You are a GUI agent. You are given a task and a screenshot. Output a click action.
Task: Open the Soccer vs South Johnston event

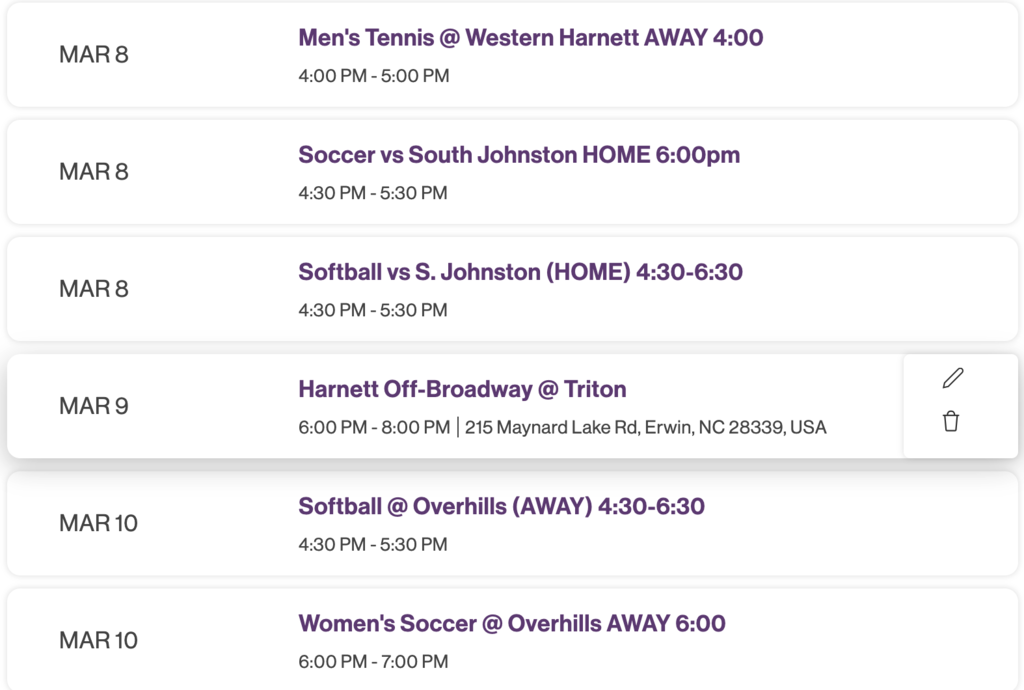pyautogui.click(x=519, y=155)
